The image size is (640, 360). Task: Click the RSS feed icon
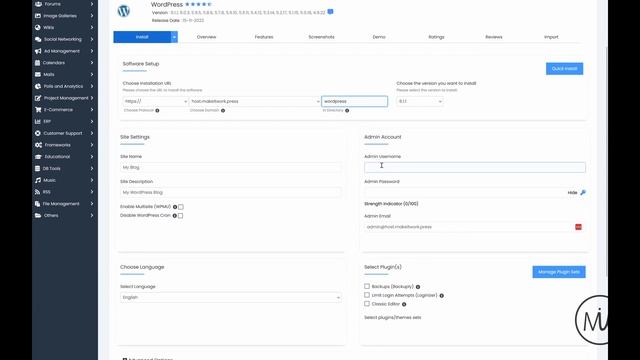(x=38, y=192)
